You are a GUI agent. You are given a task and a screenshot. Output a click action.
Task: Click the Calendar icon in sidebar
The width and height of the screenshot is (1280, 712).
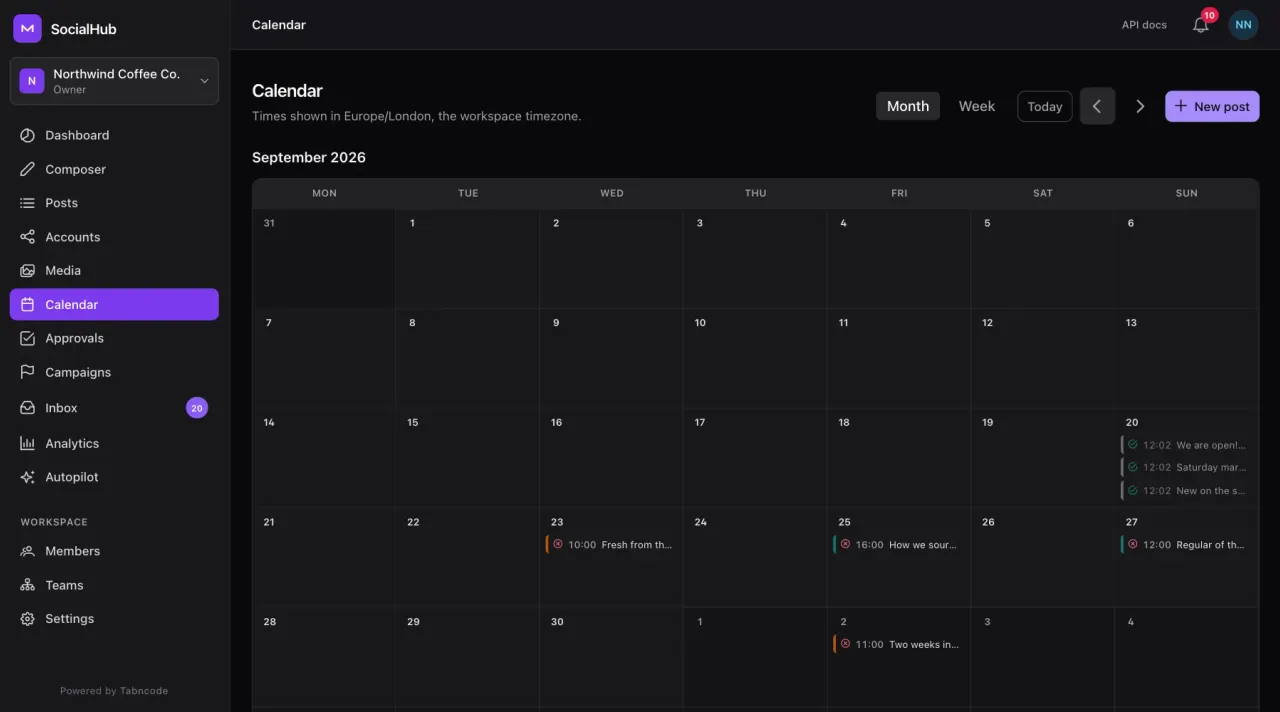pyautogui.click(x=27, y=305)
